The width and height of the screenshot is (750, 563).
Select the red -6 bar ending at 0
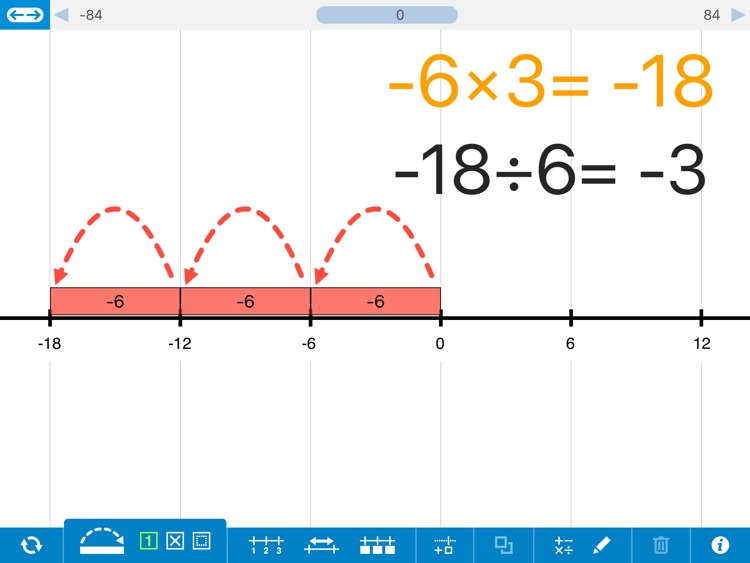pyautogui.click(x=375, y=301)
